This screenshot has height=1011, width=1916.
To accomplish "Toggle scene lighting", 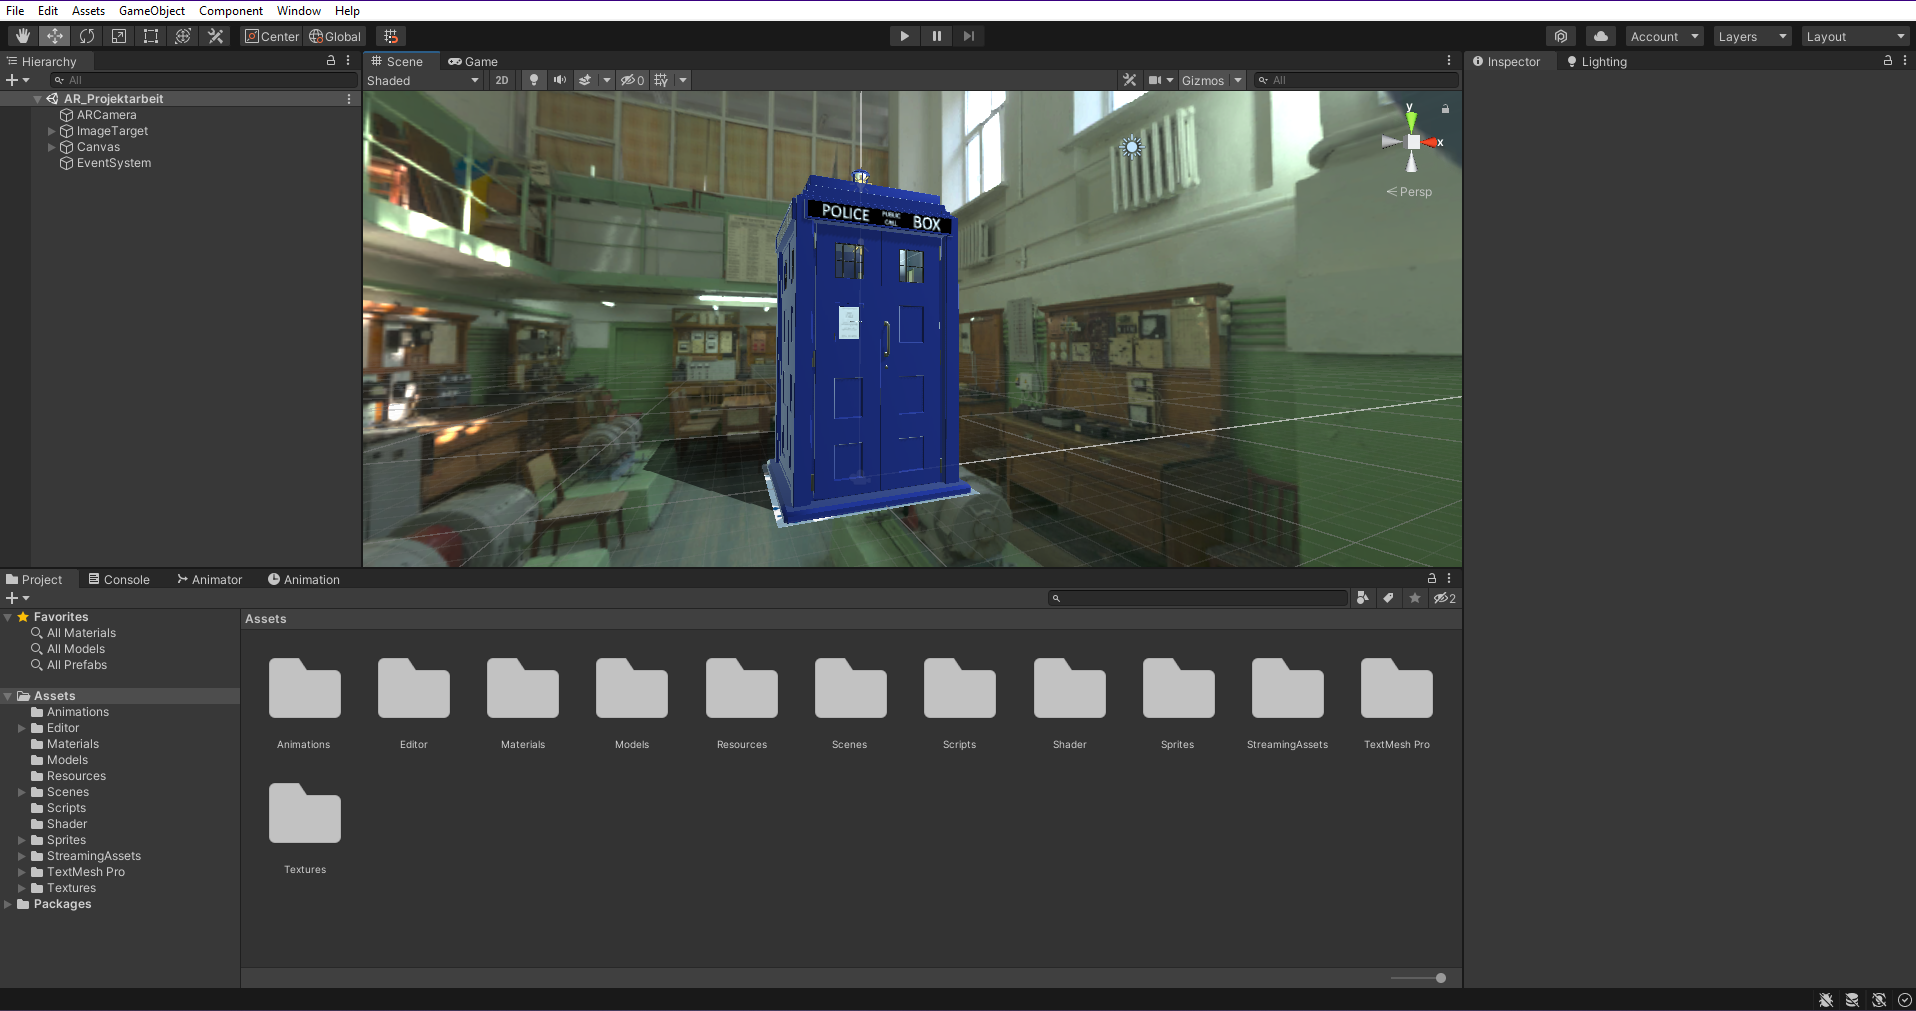I will click(x=534, y=80).
